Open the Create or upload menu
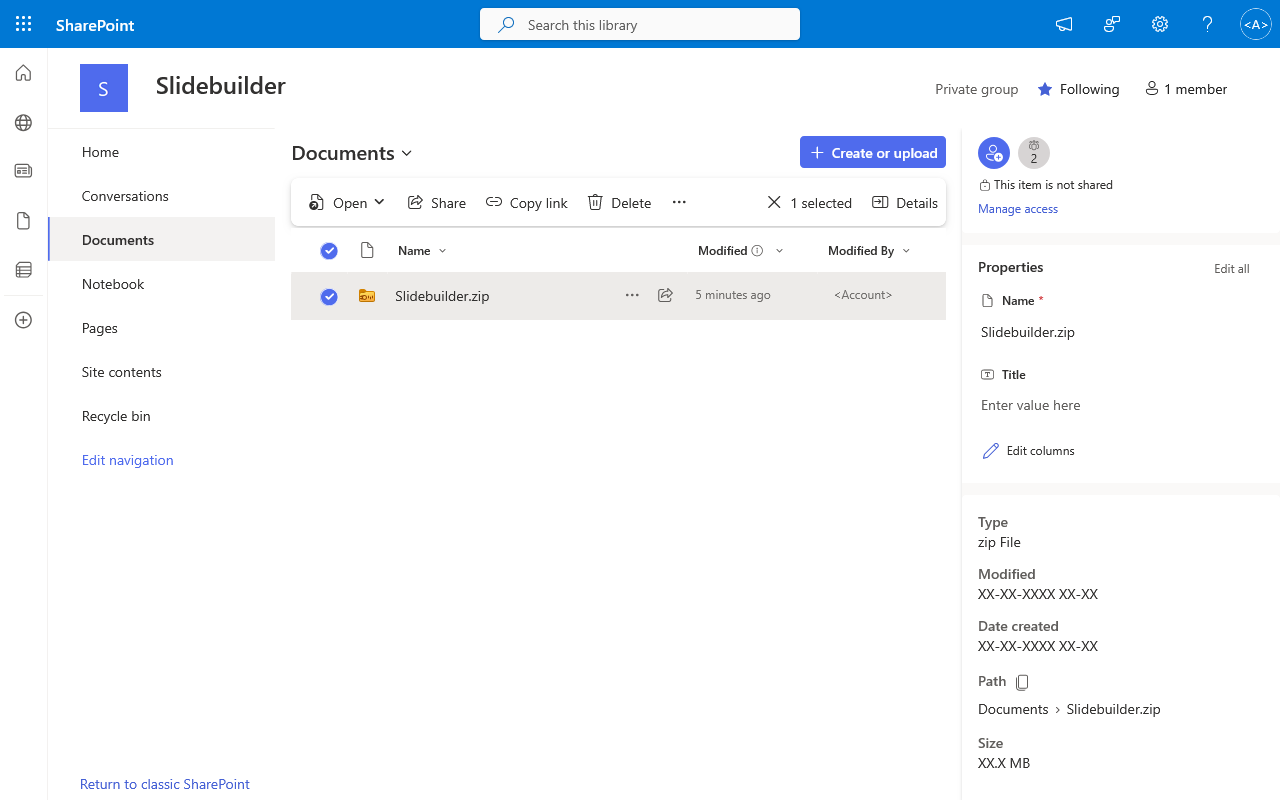 tap(873, 153)
